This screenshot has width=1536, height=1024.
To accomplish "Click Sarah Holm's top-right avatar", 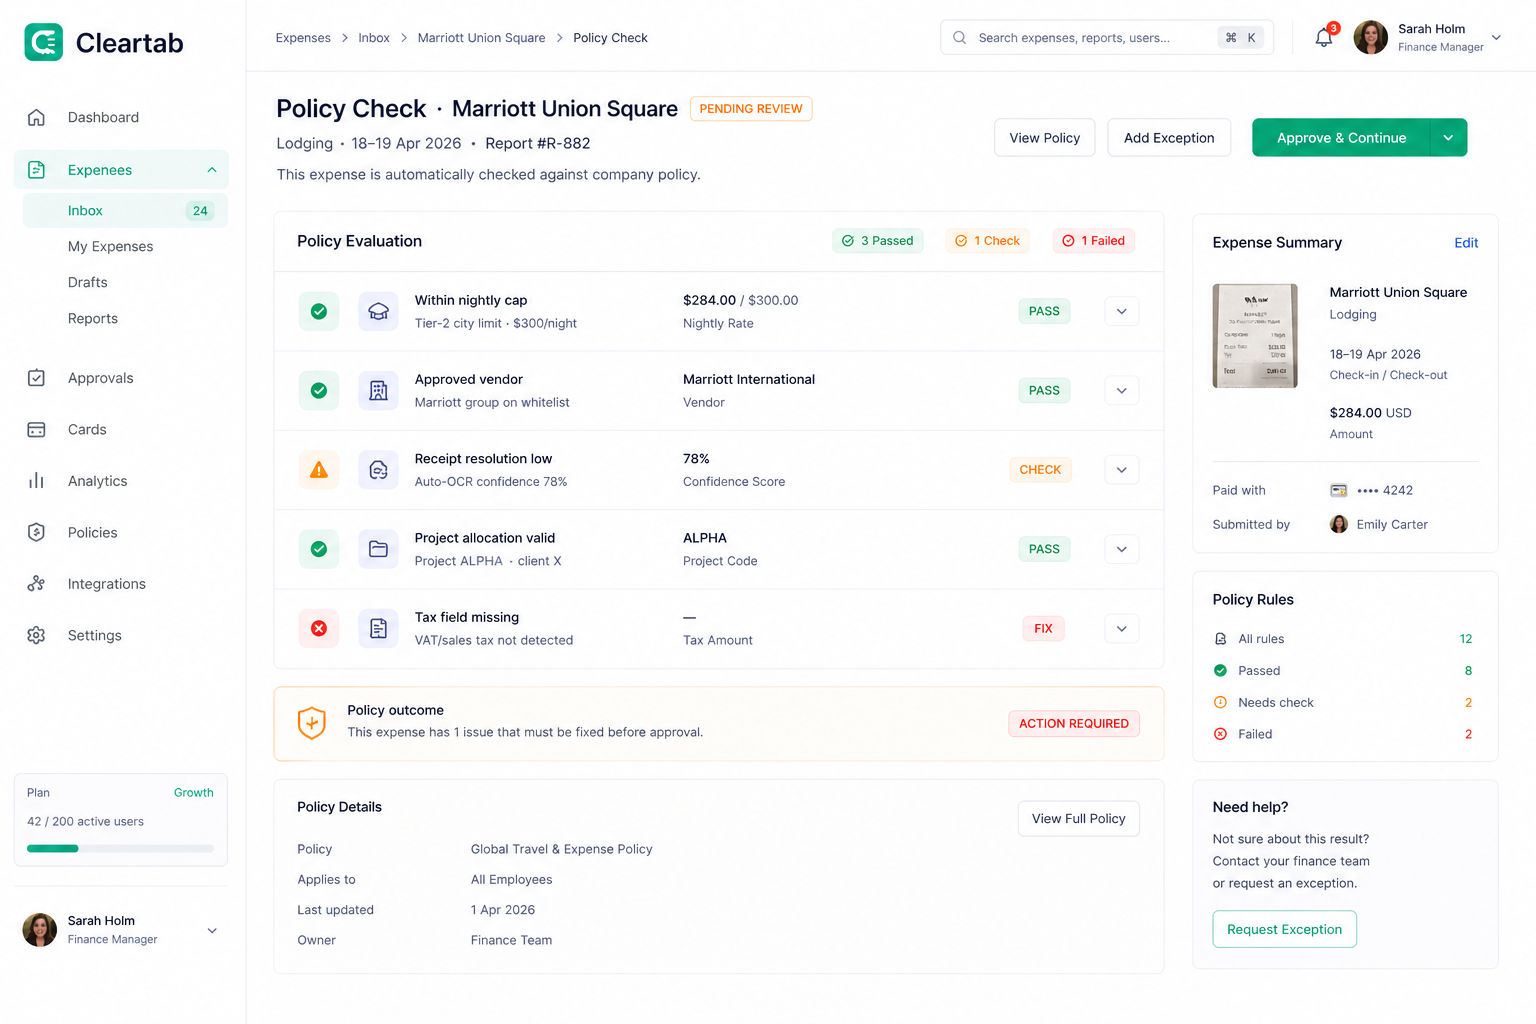I will (1370, 38).
